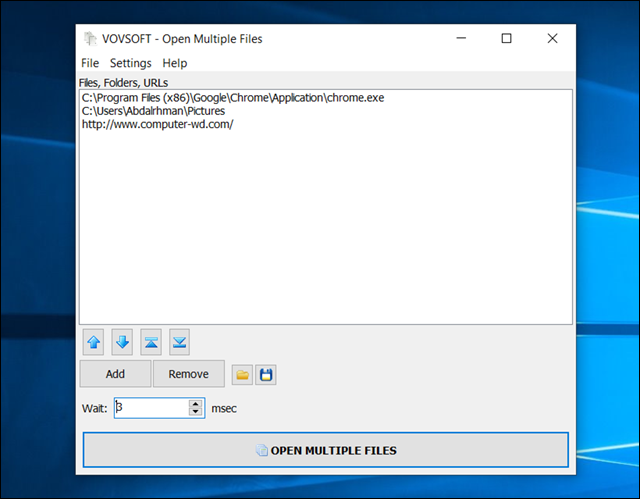Minimize the VOVSOFT window
The height and width of the screenshot is (499, 640).
(461, 38)
